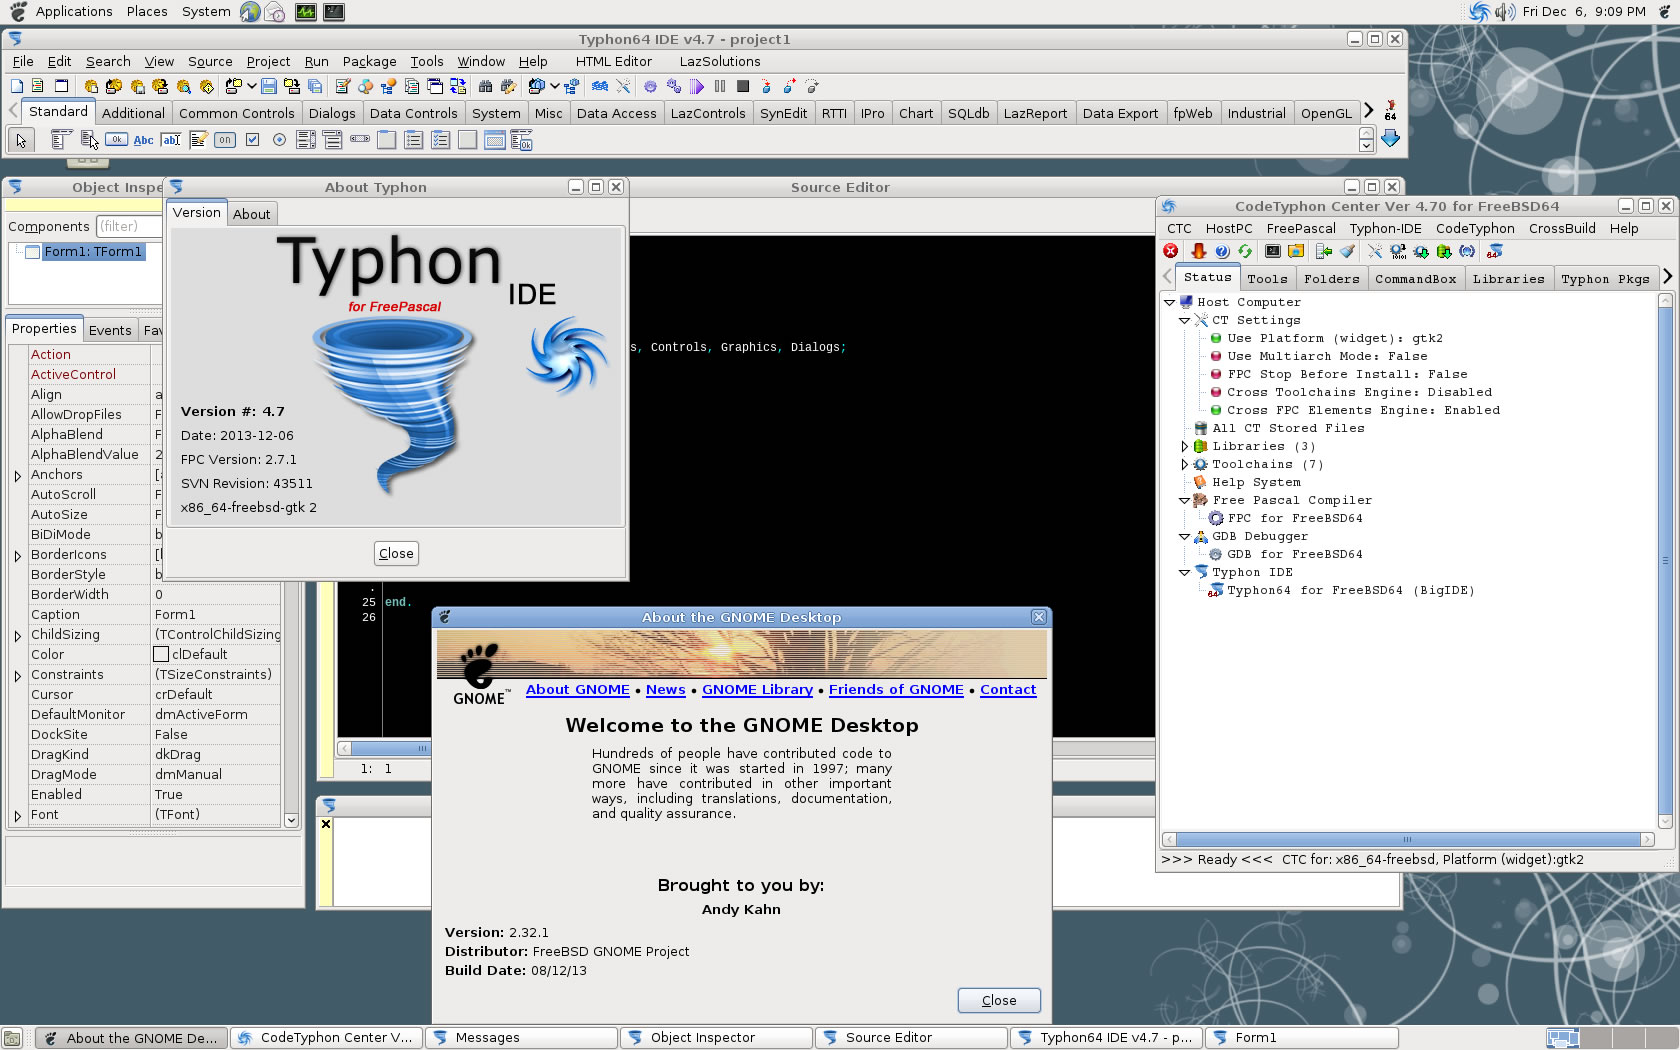The width and height of the screenshot is (1680, 1050).
Task: Select the TLabel (Abc) palette component
Action: pyautogui.click(x=144, y=140)
